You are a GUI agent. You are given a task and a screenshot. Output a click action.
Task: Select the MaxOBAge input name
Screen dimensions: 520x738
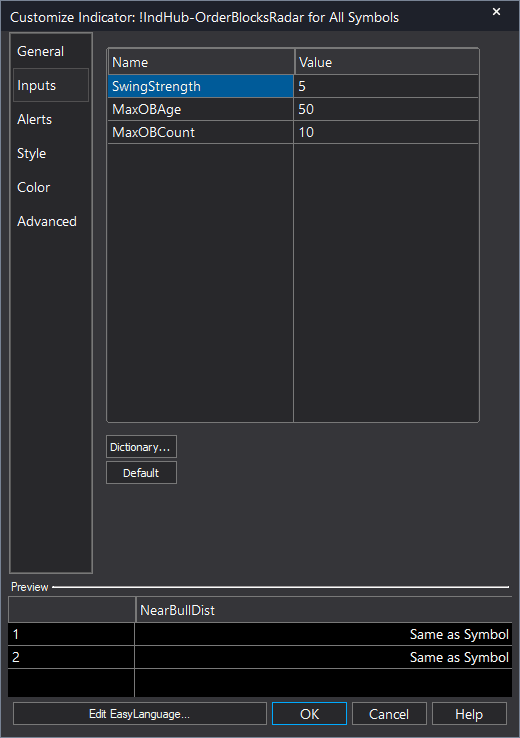click(x=200, y=109)
